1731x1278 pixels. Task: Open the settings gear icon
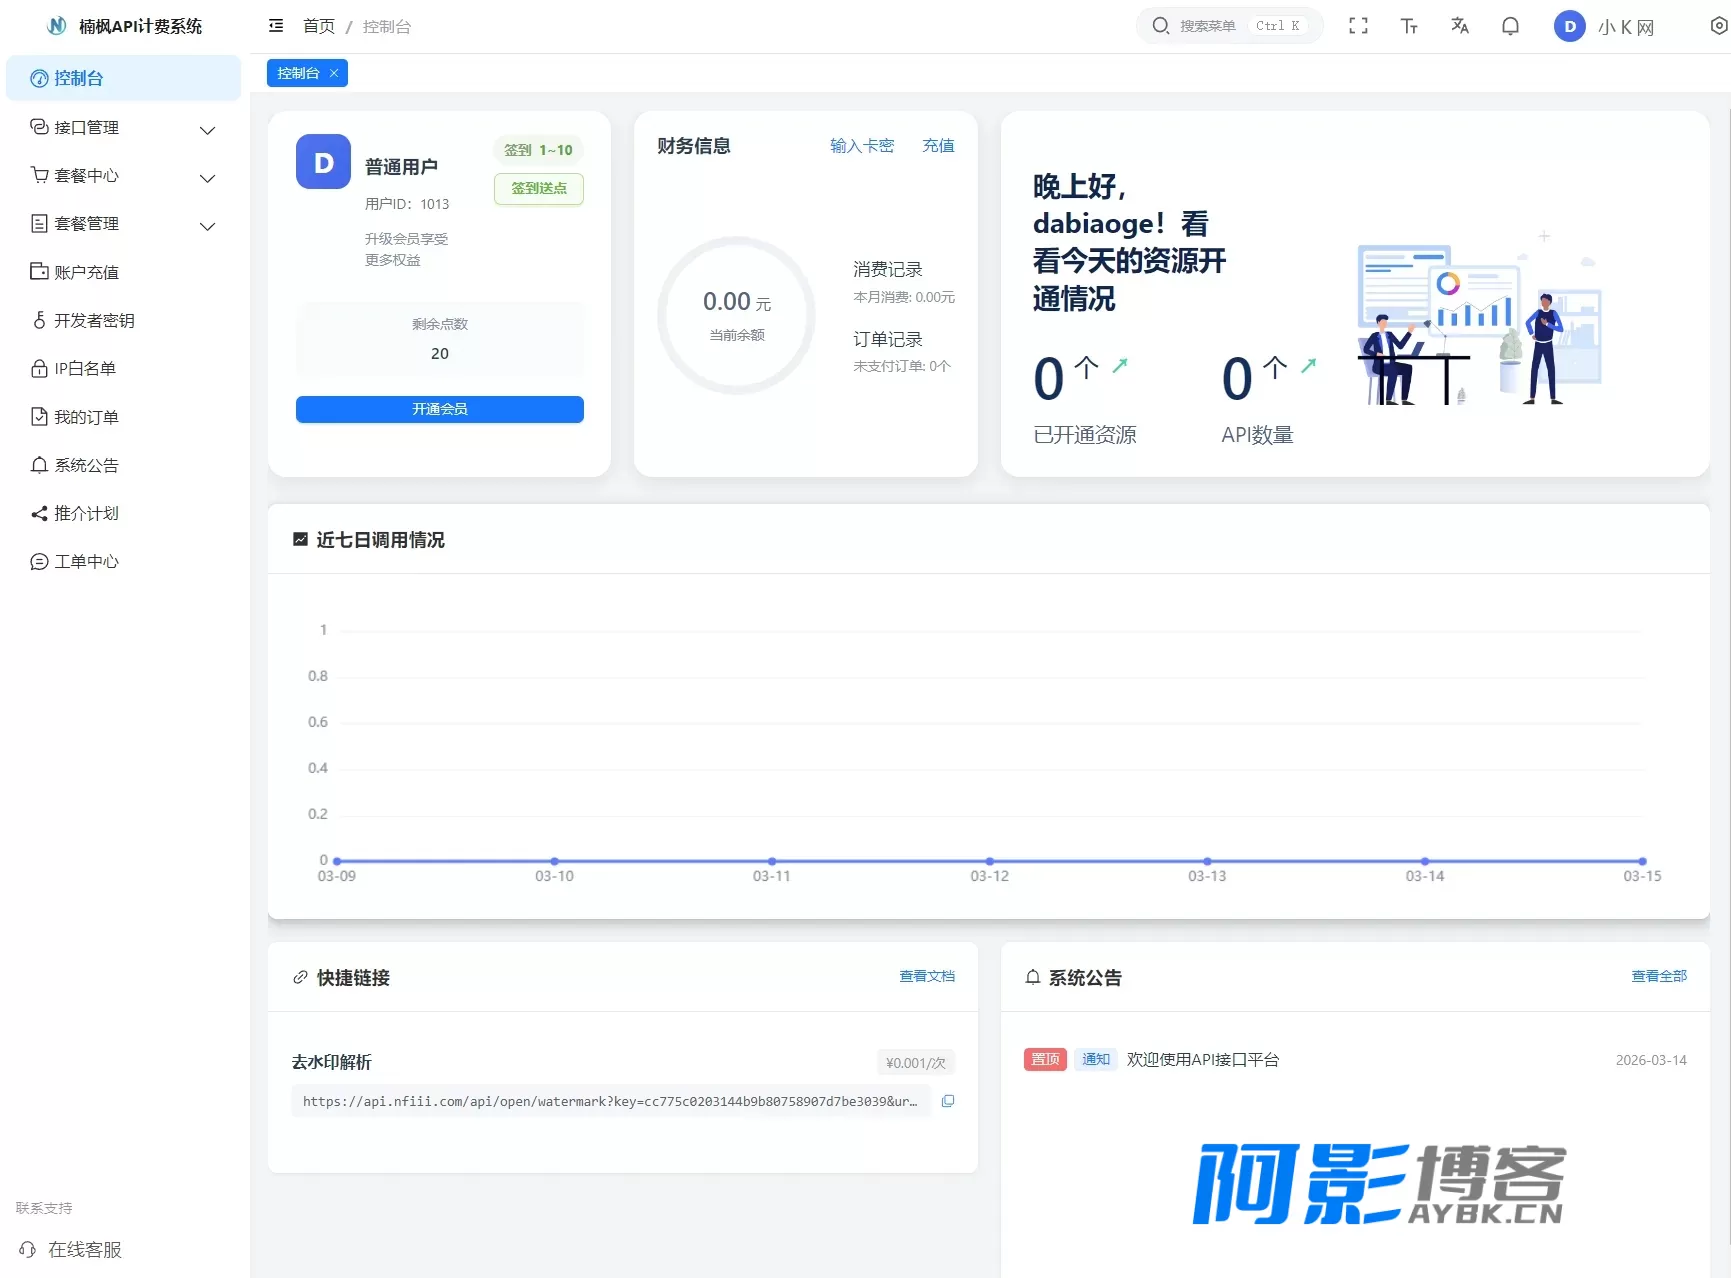[x=1718, y=26]
